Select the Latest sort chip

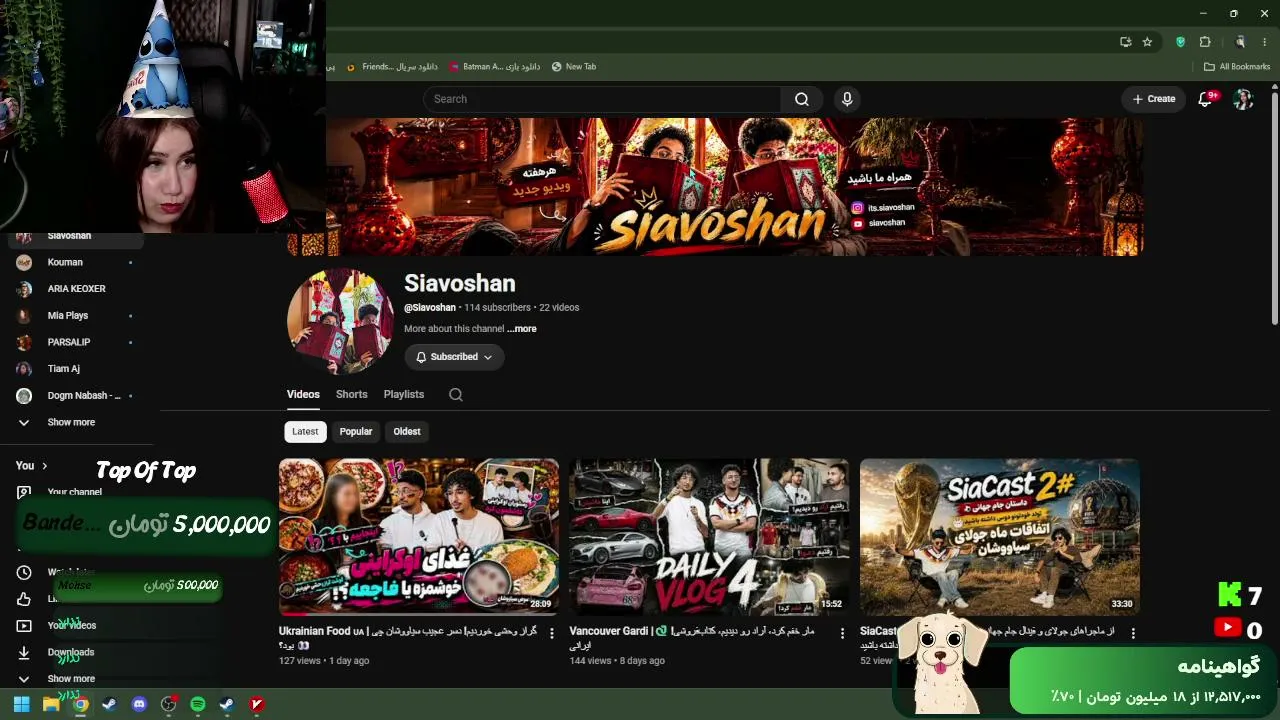(305, 432)
